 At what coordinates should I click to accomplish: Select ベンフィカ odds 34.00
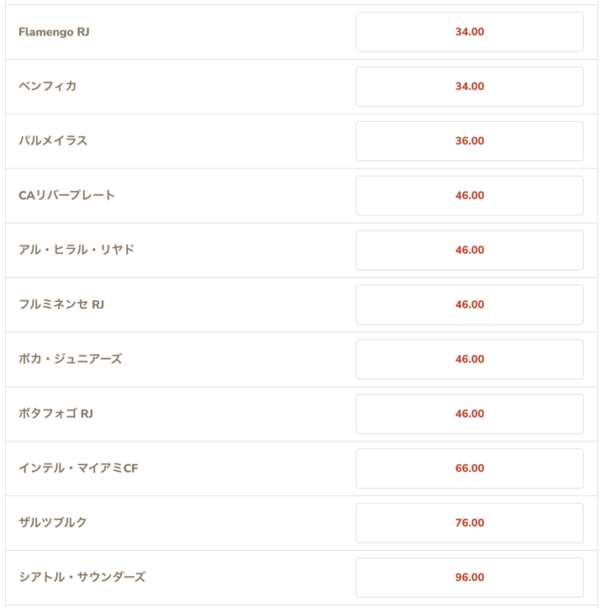(469, 86)
